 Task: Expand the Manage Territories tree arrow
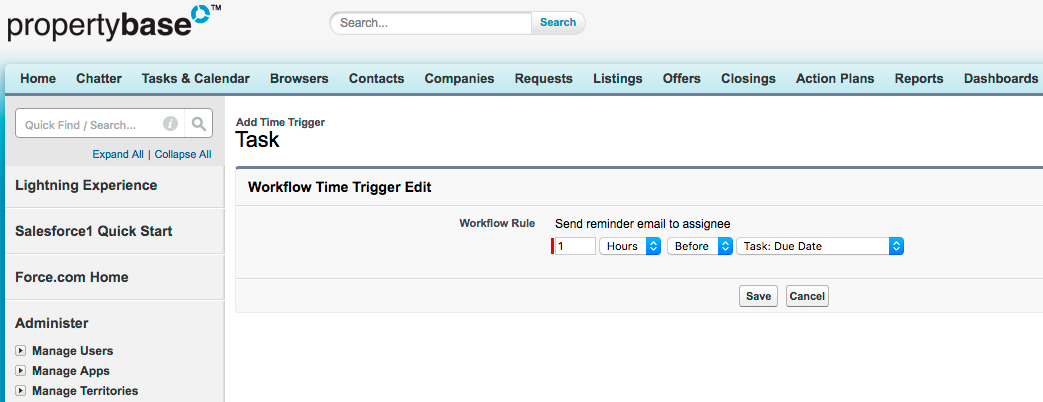click(21, 391)
